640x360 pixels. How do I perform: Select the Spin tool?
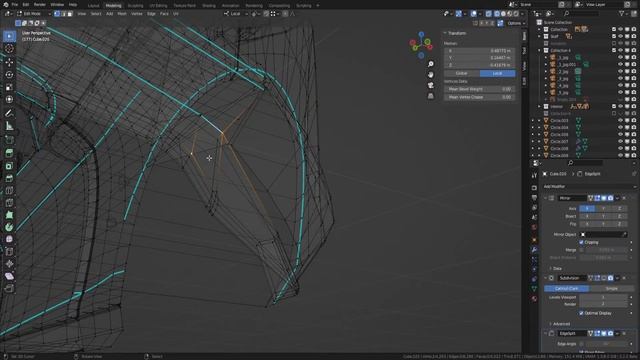point(9,227)
